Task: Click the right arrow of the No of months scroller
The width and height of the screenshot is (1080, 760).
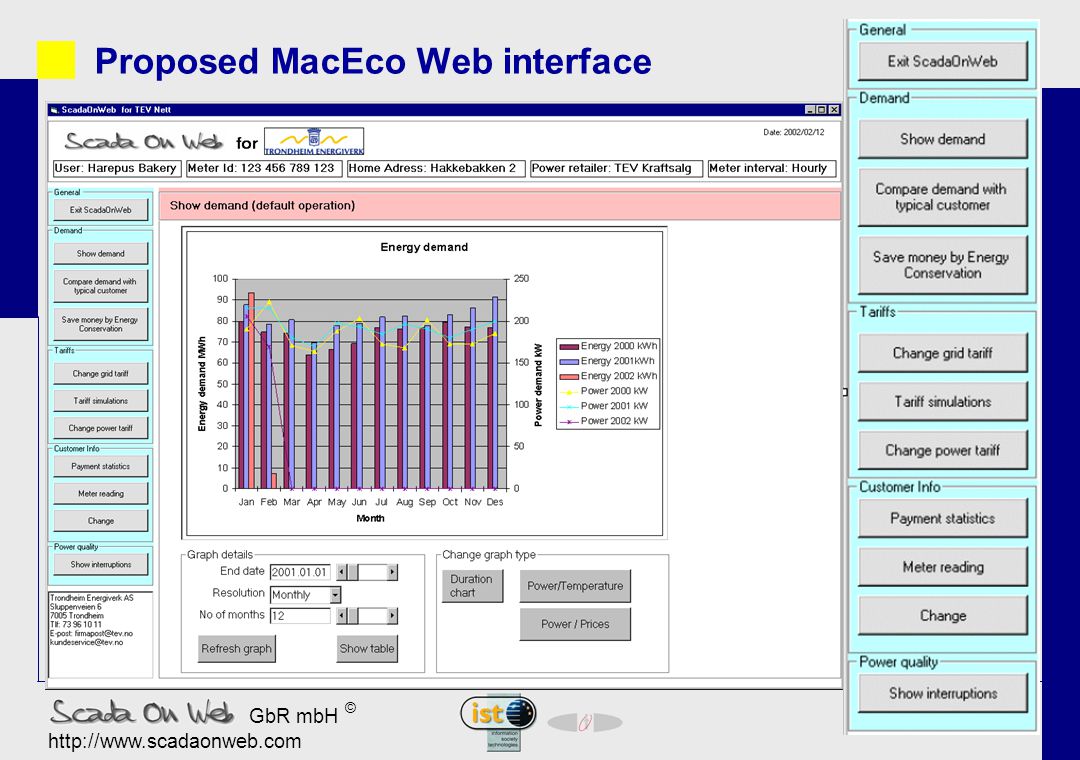Action: click(392, 616)
